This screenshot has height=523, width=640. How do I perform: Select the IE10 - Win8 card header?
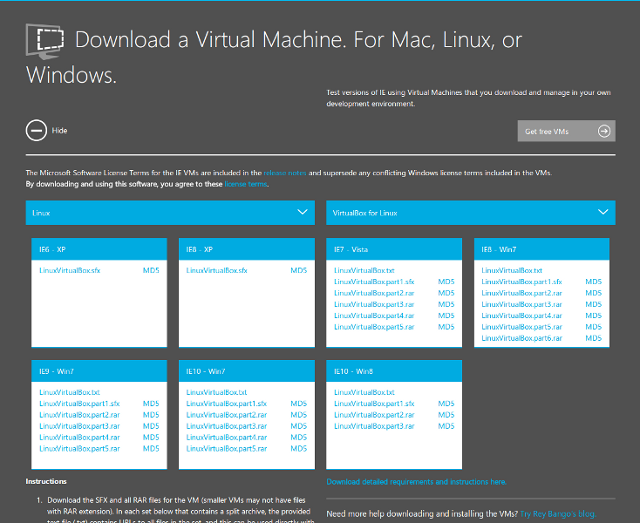coord(394,371)
